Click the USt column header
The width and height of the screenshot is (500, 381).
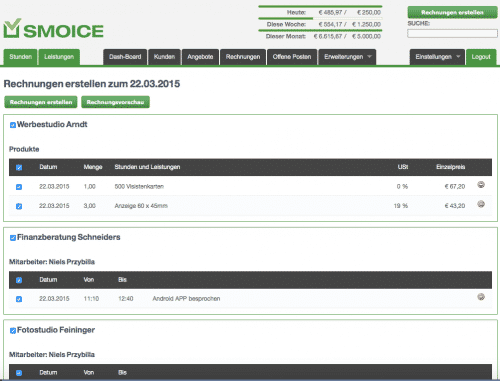(x=403, y=167)
